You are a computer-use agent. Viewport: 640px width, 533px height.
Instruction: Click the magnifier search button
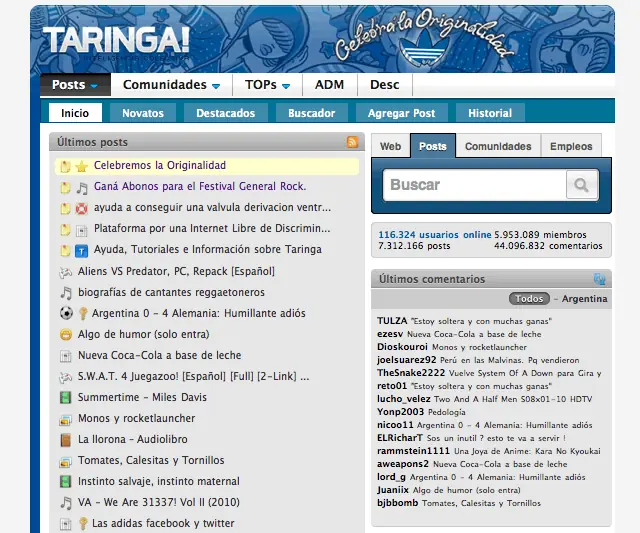(x=582, y=185)
